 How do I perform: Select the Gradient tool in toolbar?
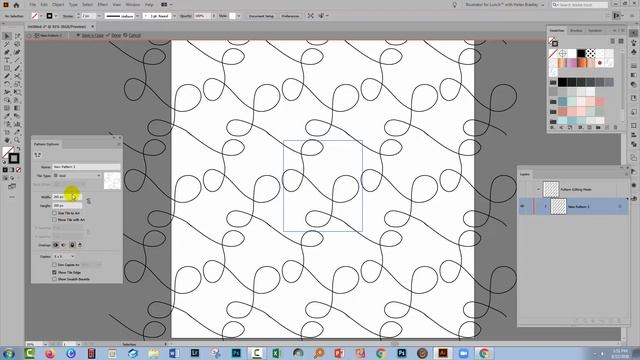(x=17, y=108)
